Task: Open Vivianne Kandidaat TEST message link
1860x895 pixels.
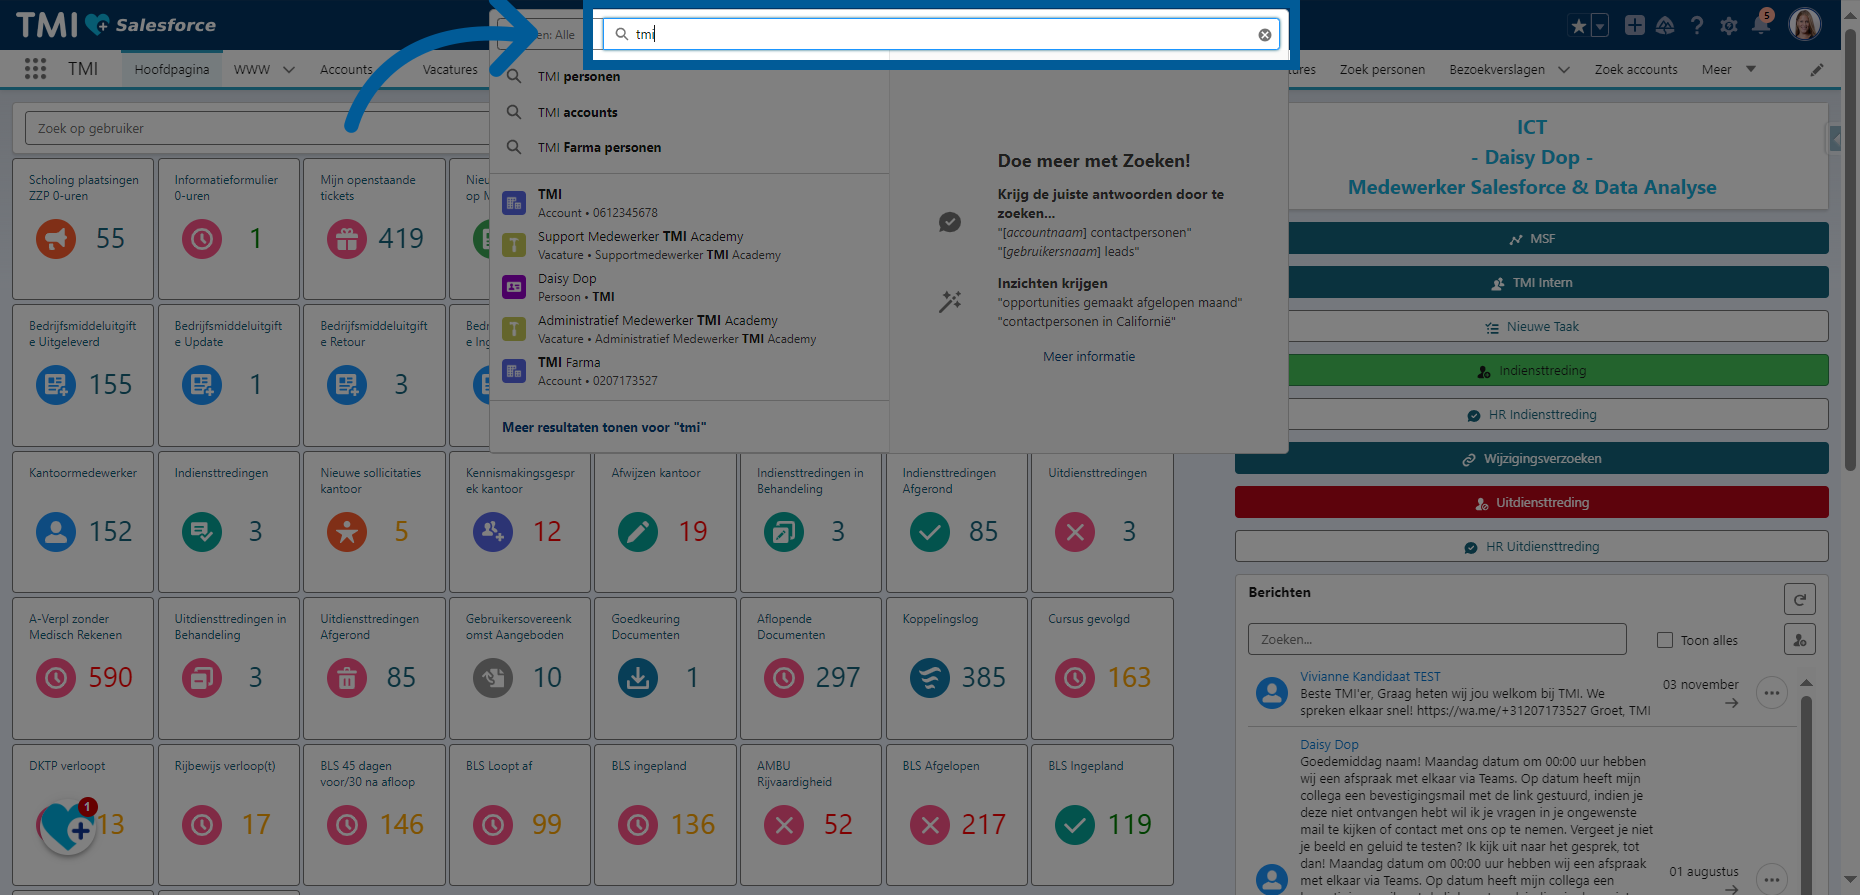Action: (1370, 677)
